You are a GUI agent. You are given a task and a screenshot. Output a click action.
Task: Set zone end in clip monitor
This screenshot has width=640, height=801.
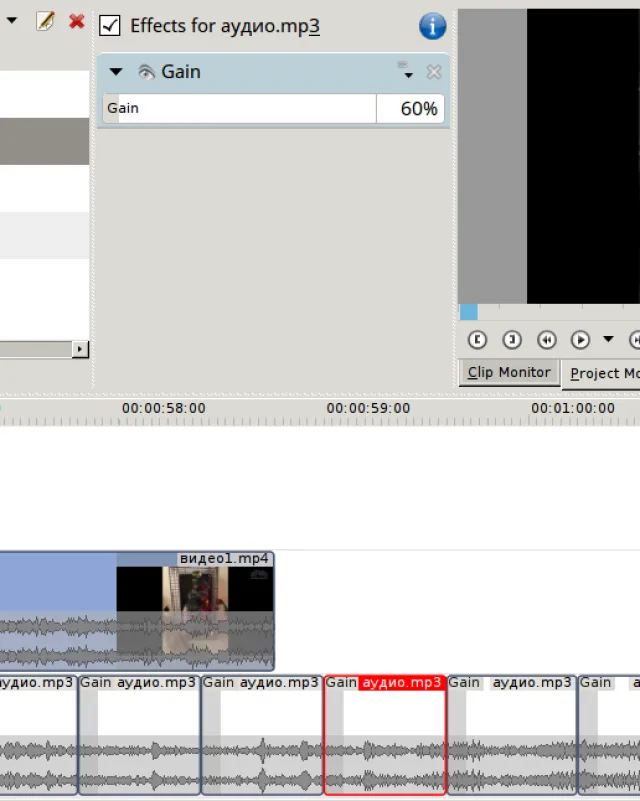pos(512,340)
